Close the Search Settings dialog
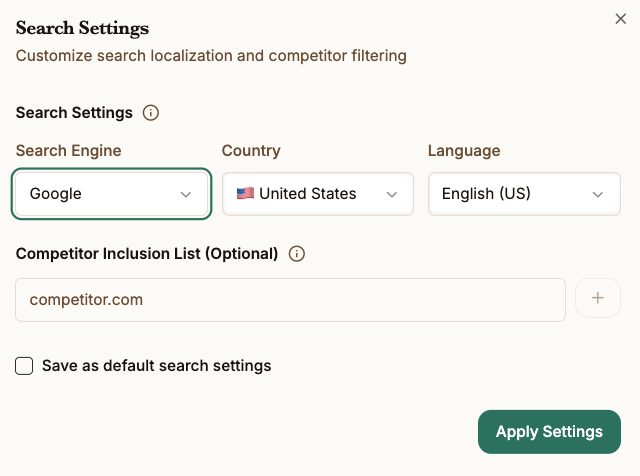Screen dimensions: 640x476 621,18
